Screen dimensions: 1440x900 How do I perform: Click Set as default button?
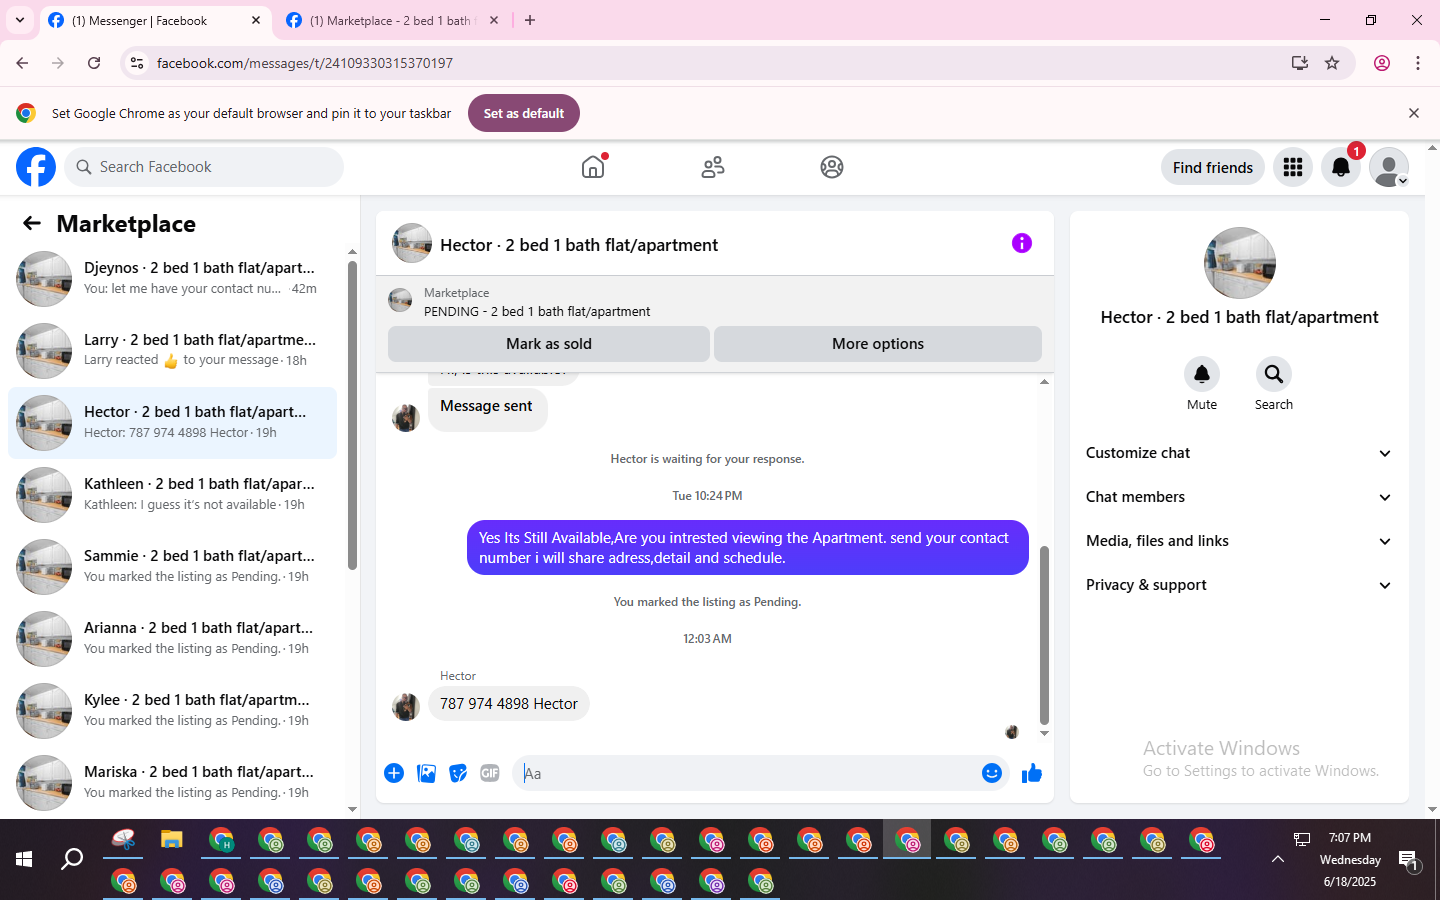click(524, 113)
